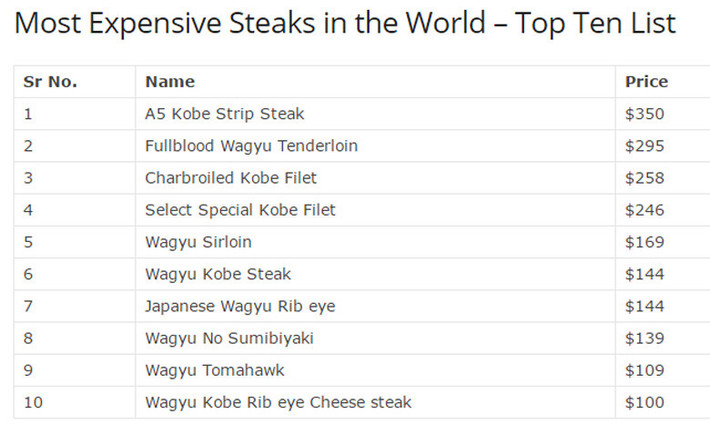The width and height of the screenshot is (710, 443).
Task: Click the $169 price cell
Action: tap(644, 242)
